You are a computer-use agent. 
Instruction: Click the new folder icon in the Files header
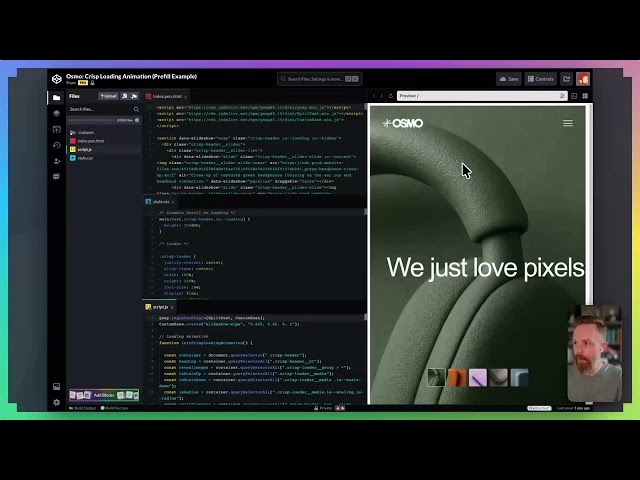click(x=134, y=96)
